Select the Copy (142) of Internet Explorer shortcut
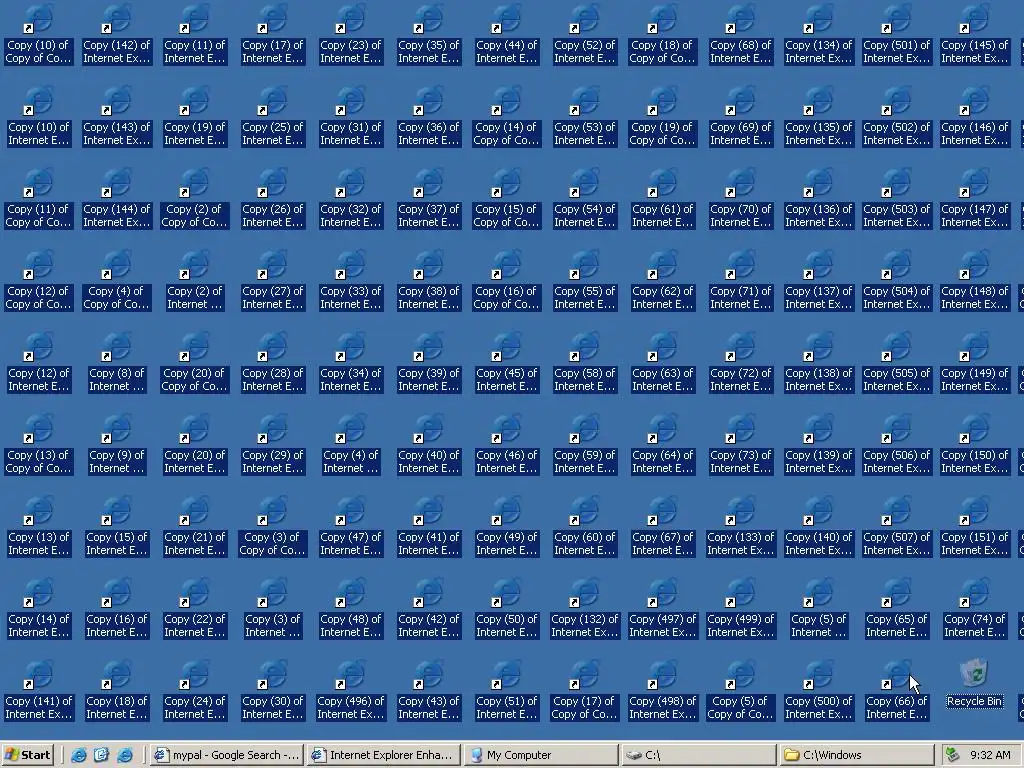The height and width of the screenshot is (768, 1024). coord(117,34)
